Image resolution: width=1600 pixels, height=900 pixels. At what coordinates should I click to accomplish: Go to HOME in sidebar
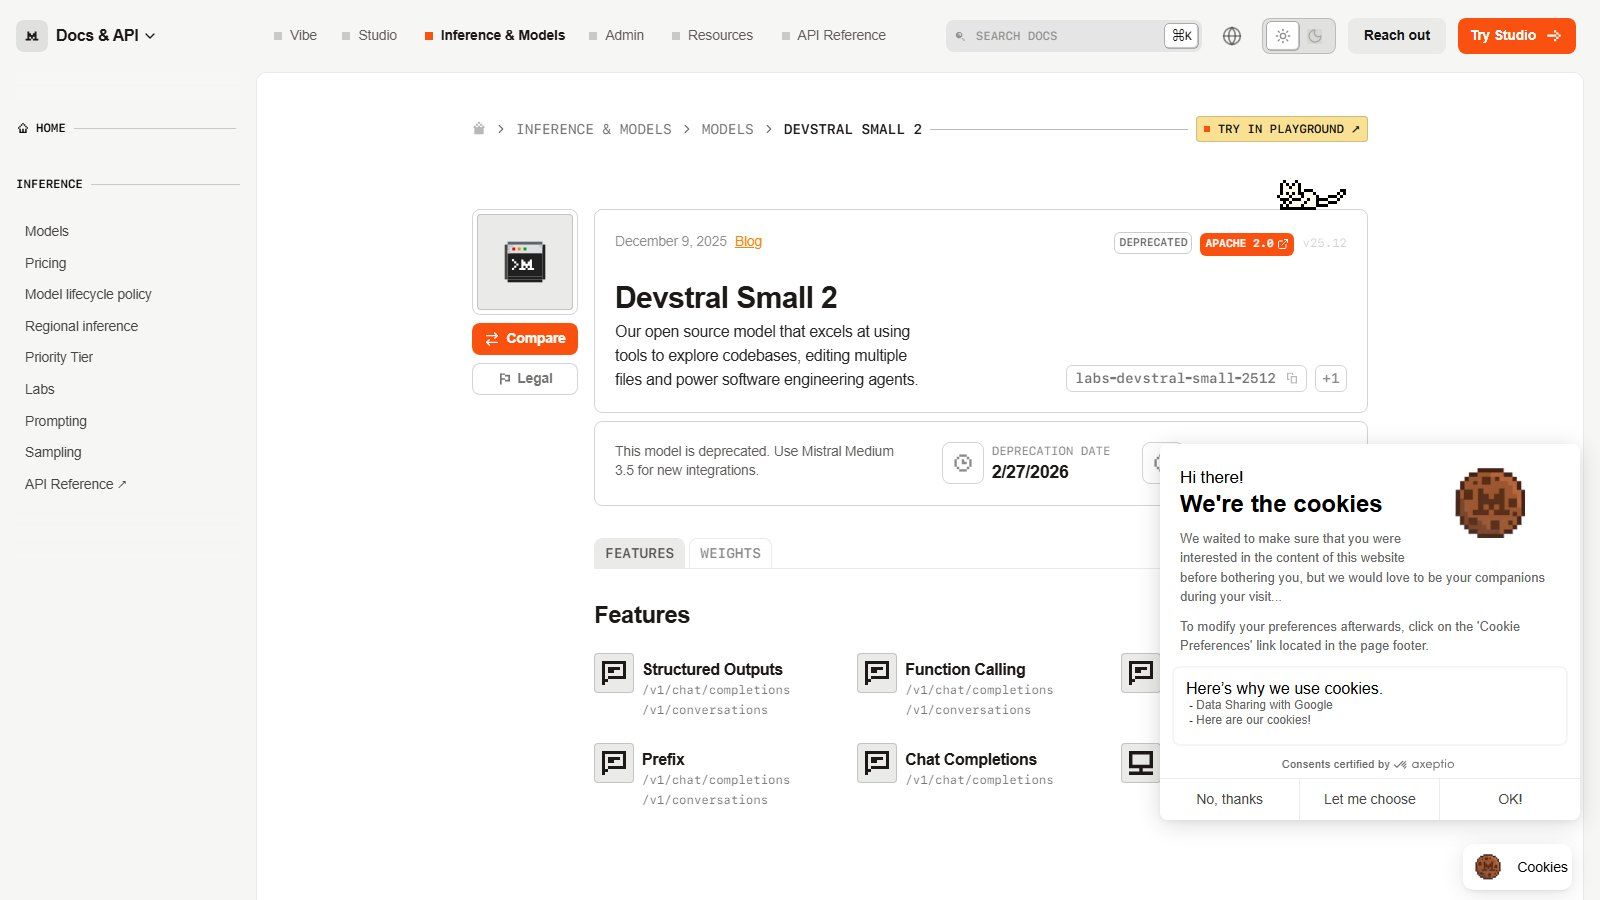pyautogui.click(x=42, y=128)
